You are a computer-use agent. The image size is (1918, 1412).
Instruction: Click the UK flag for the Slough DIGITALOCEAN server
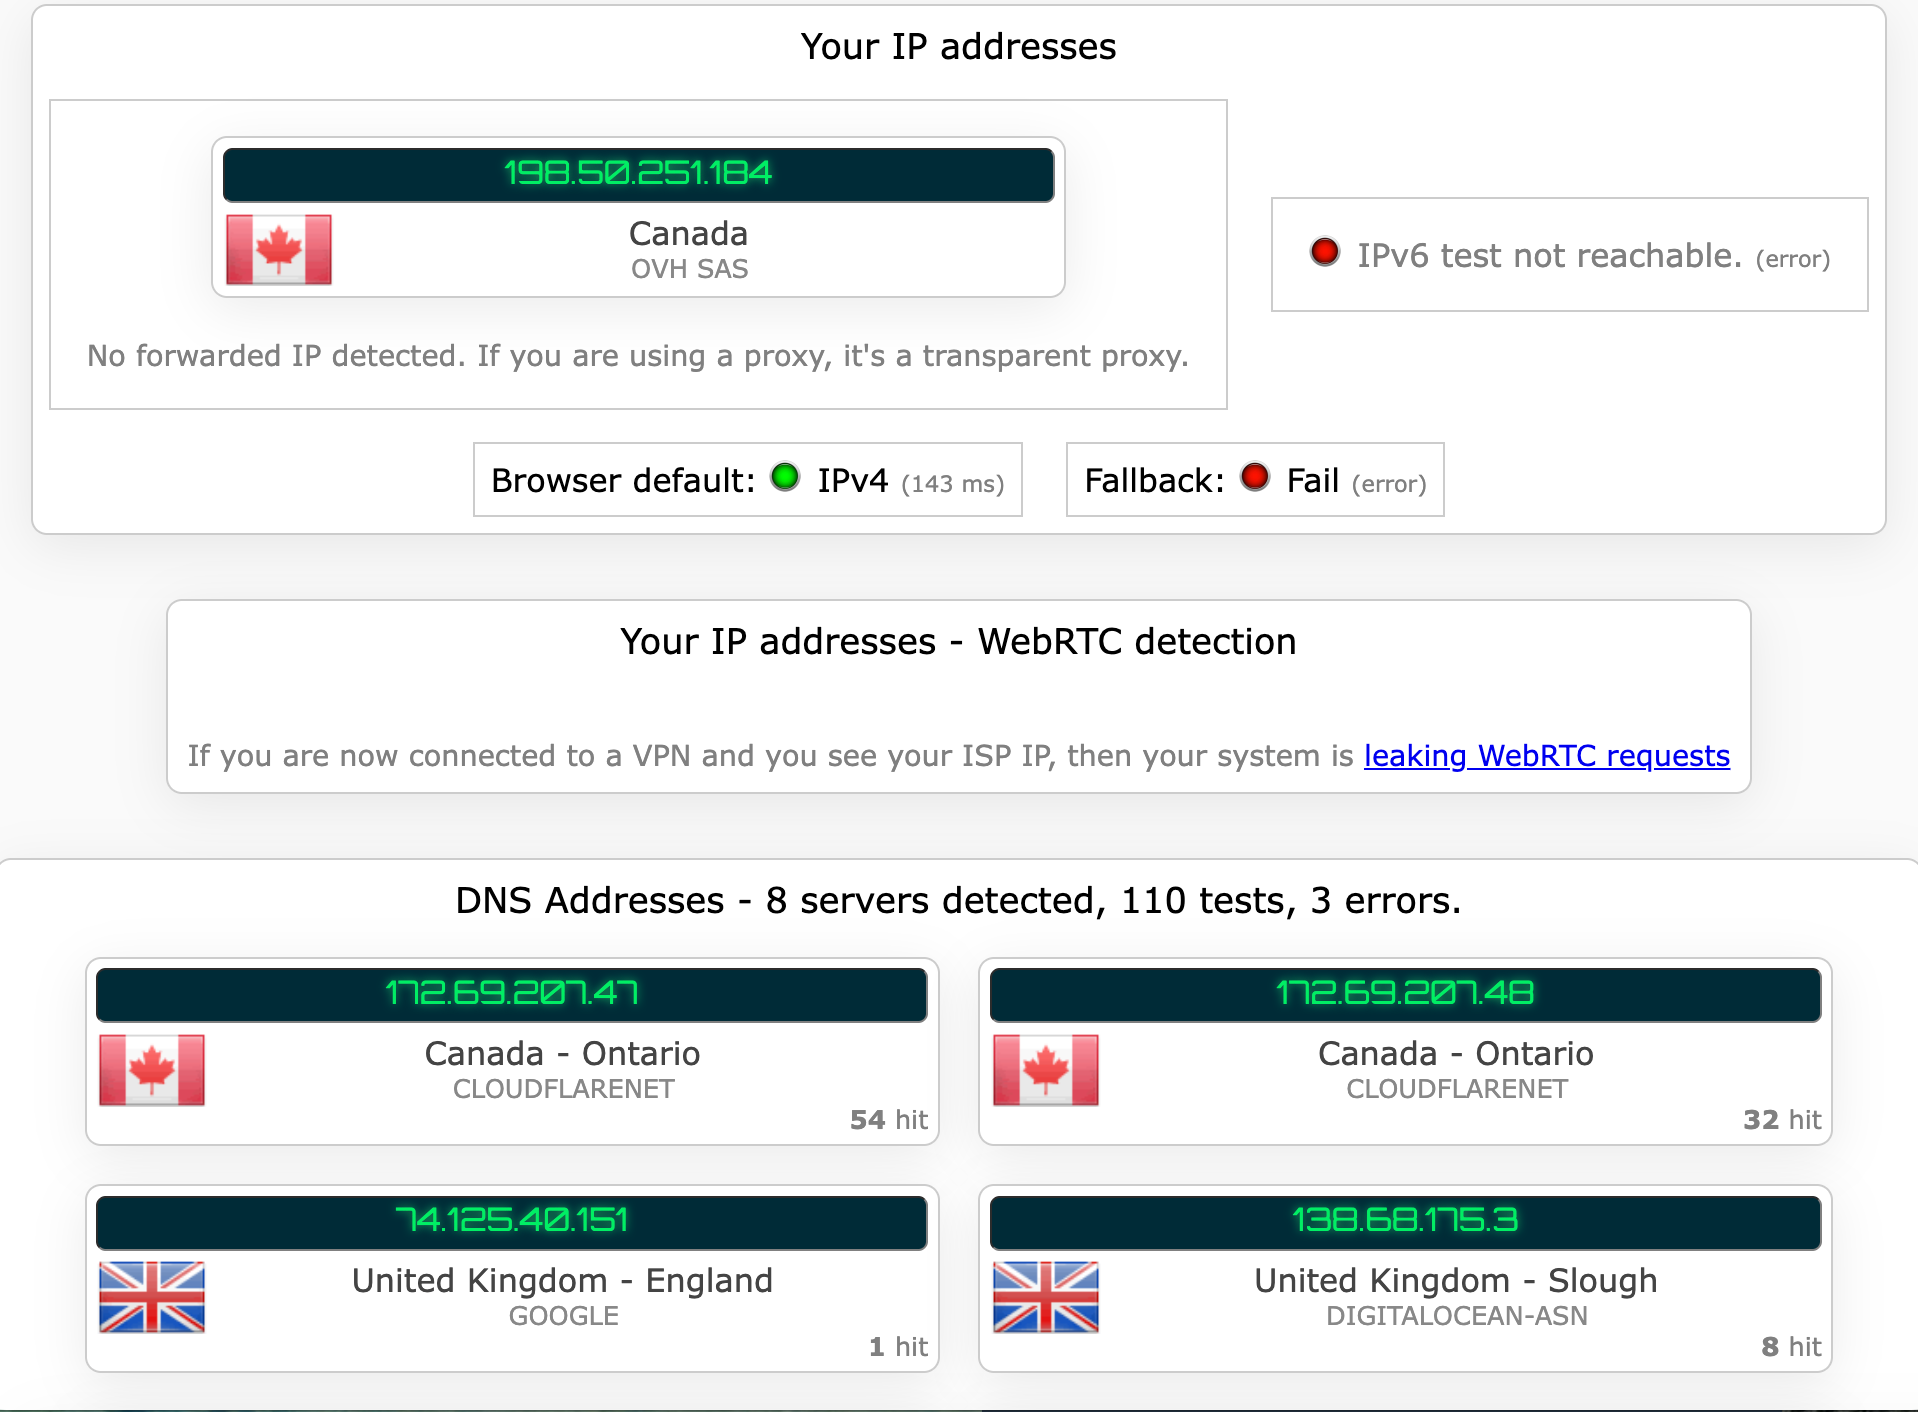click(1046, 1297)
